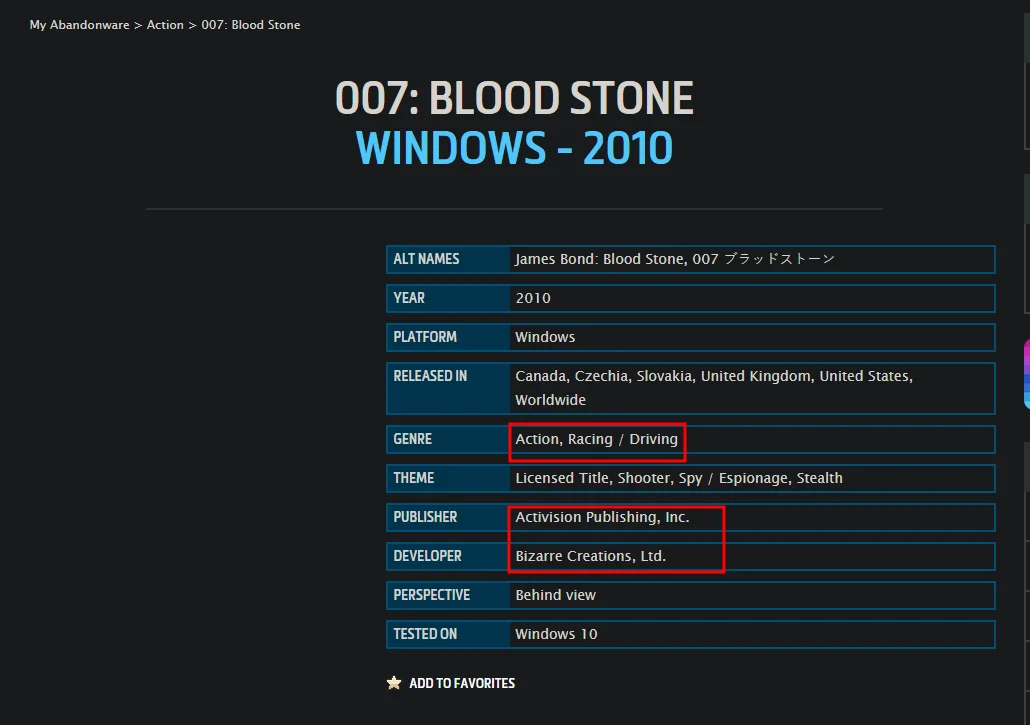This screenshot has width=1030, height=725.
Task: Click the WINDOWS - 2010 subtitle
Action: 514,148
